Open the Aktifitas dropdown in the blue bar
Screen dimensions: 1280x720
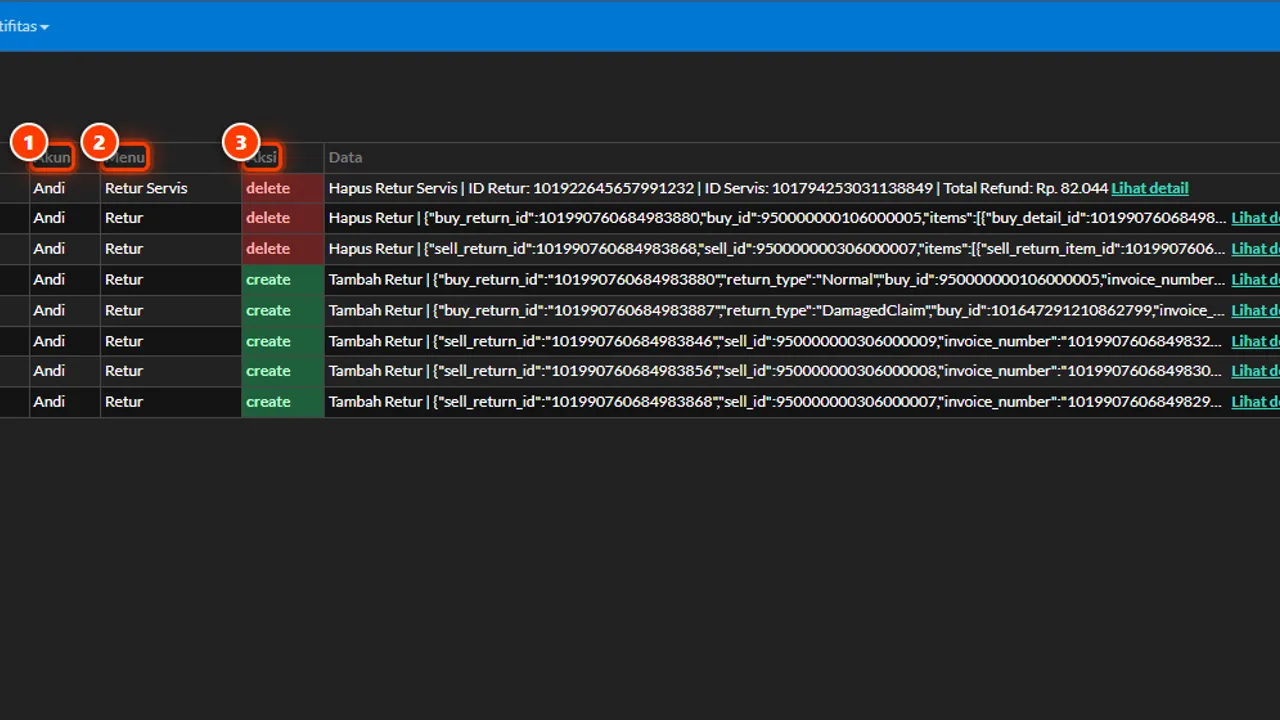tap(22, 26)
